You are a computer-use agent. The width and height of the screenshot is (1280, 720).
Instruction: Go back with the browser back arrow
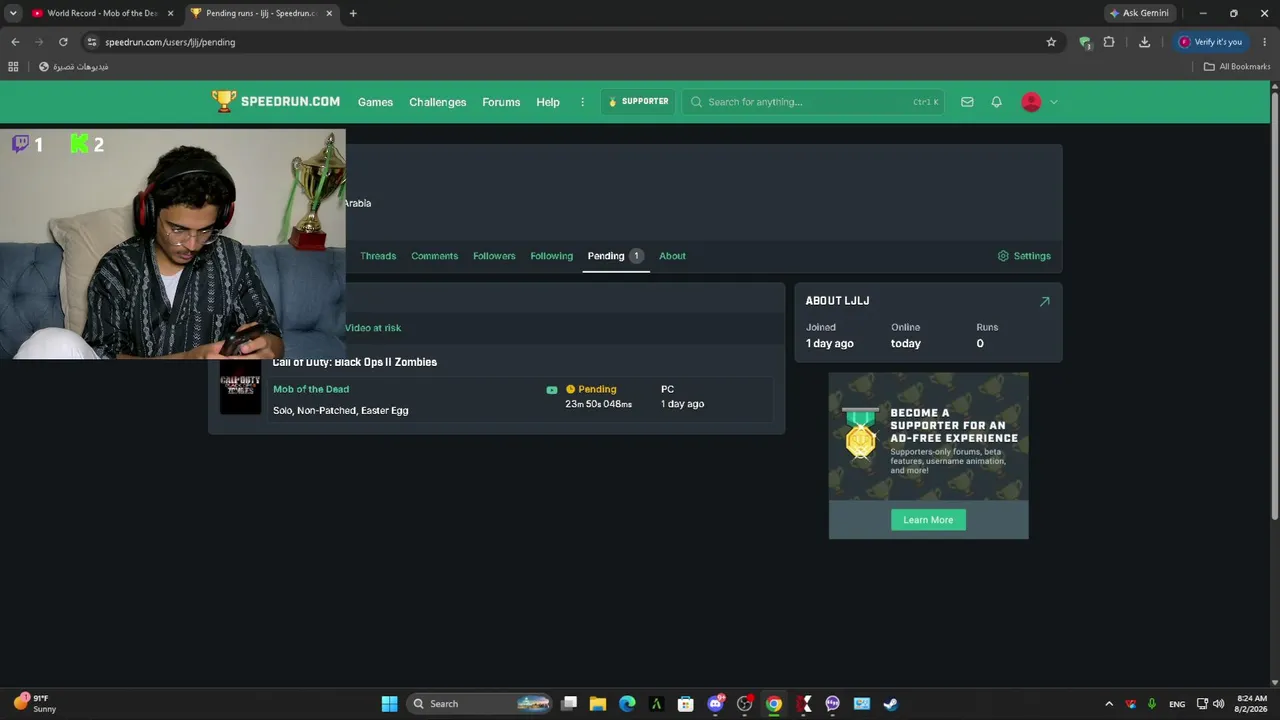pos(15,42)
